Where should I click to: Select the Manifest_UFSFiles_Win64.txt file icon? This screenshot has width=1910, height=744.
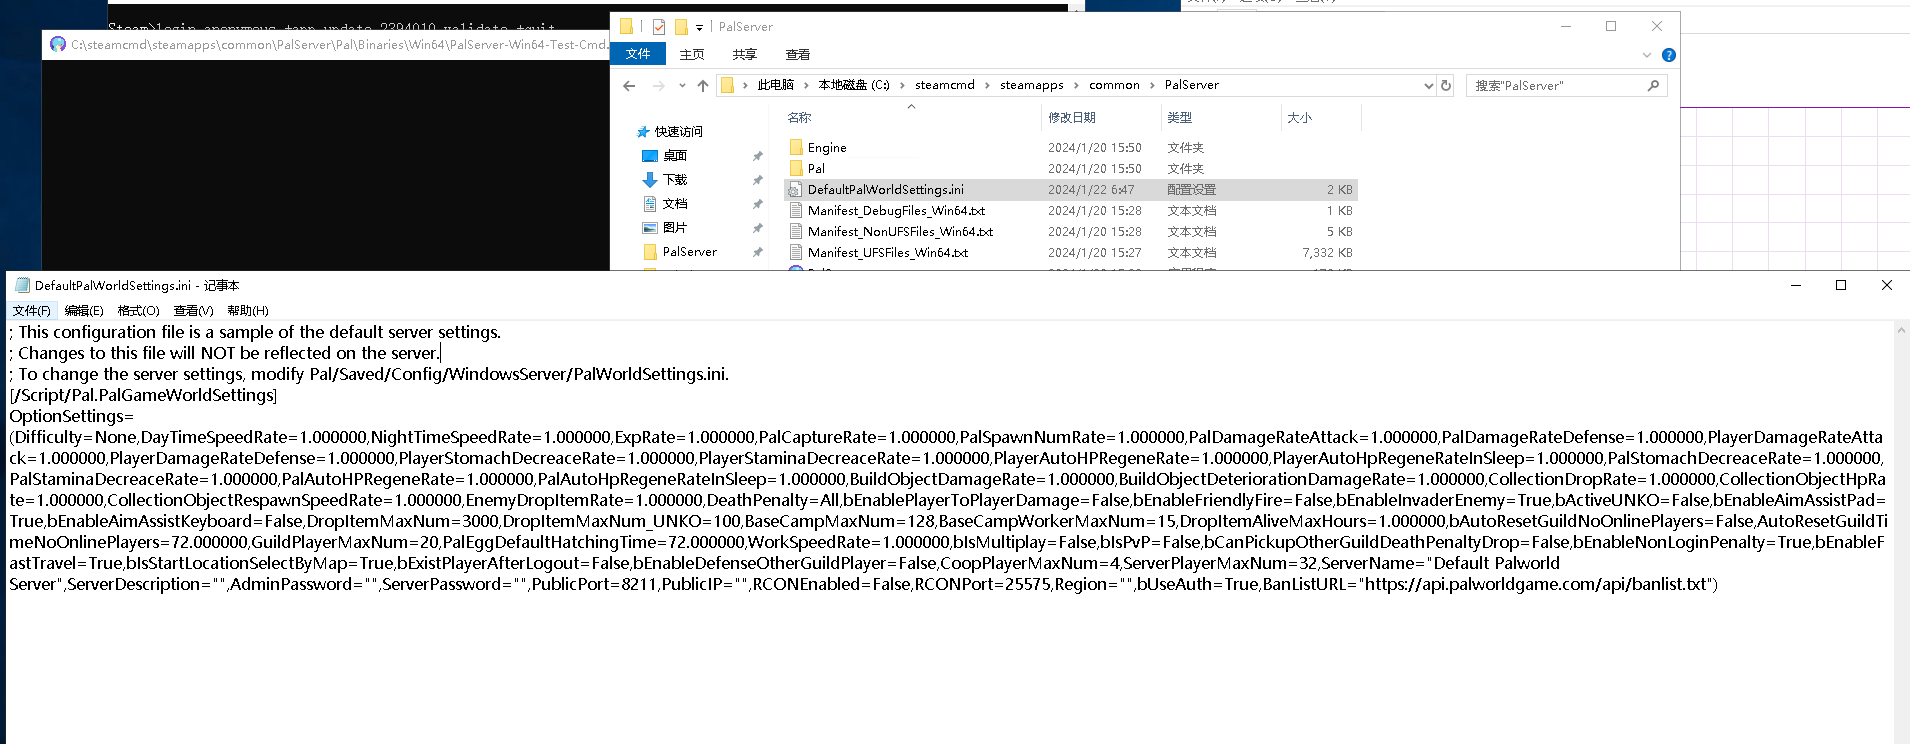tap(796, 253)
